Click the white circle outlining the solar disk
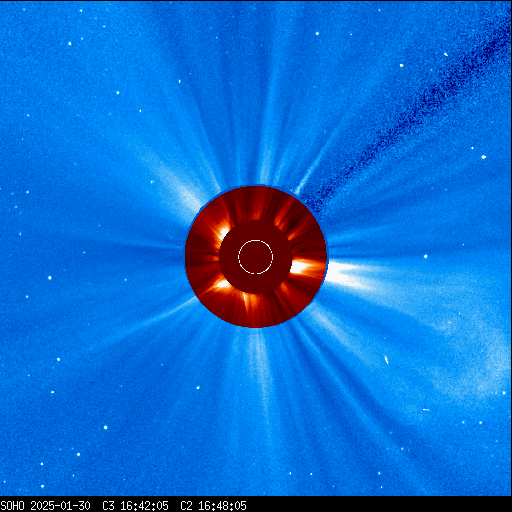Image resolution: width=512 pixels, height=512 pixels. tap(256, 257)
